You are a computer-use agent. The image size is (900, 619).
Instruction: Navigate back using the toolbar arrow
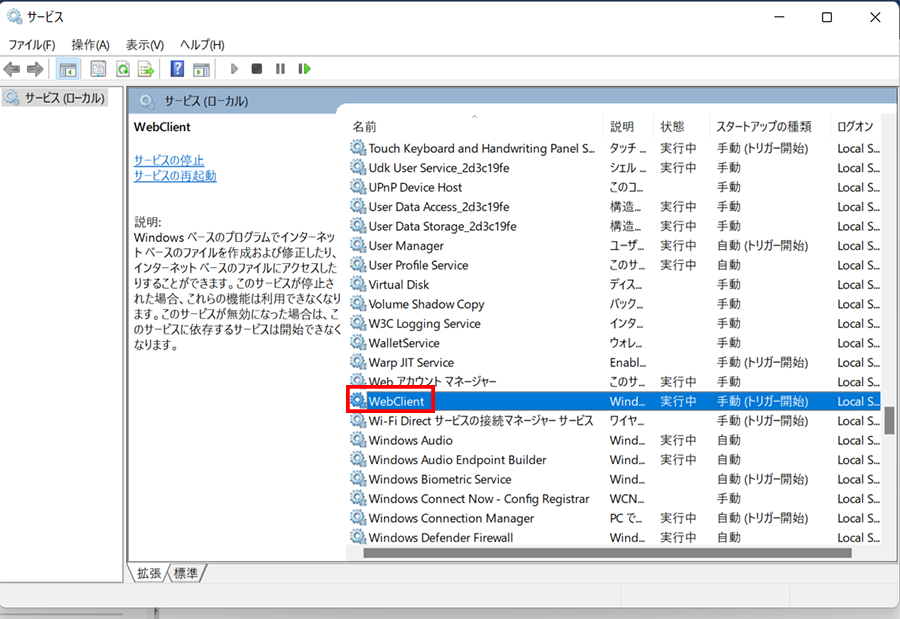[x=11, y=68]
